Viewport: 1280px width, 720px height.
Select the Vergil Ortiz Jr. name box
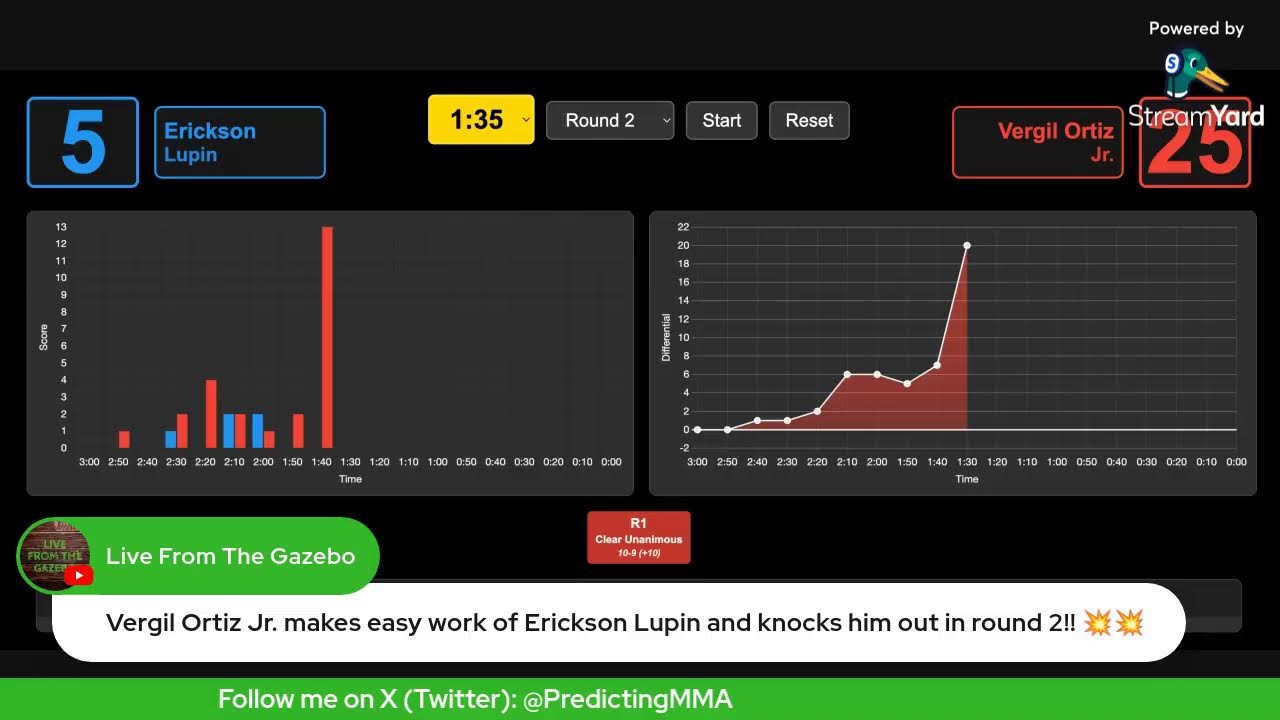point(1039,142)
